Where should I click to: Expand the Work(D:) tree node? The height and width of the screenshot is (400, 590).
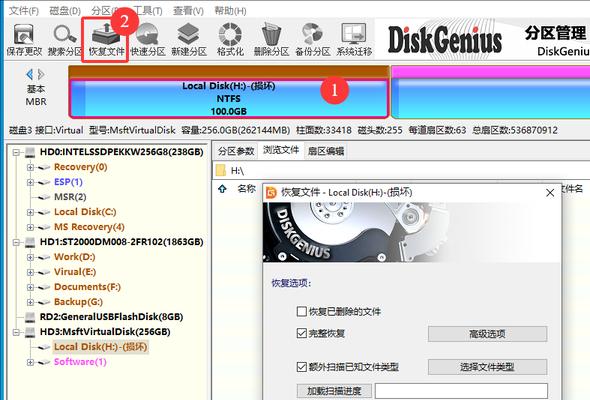[30, 257]
